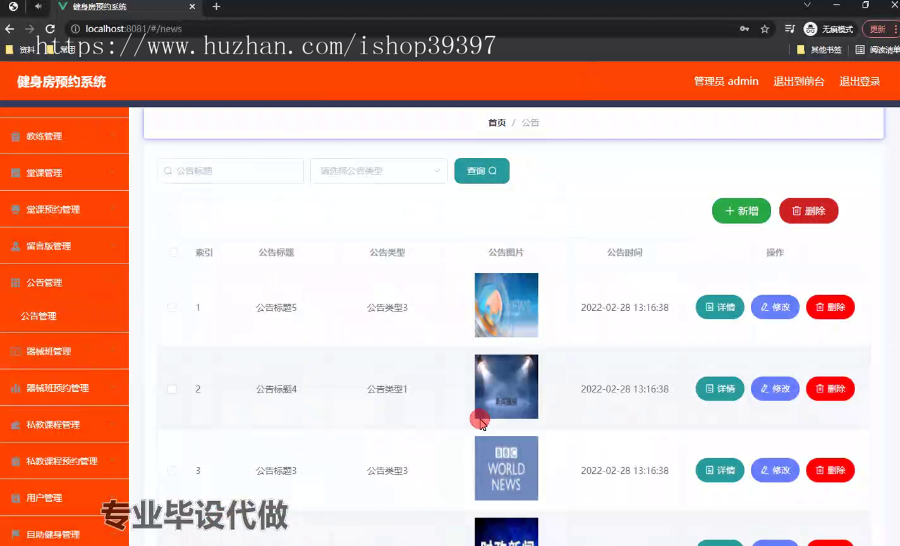Expand the 堂课预约管理 sidebar menu
This screenshot has width=900, height=546.
[x=64, y=210]
